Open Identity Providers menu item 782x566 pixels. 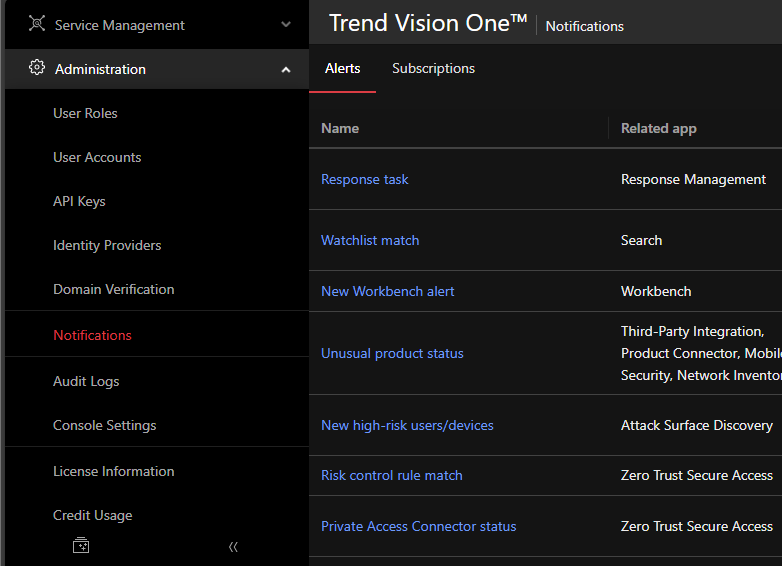[x=107, y=245]
